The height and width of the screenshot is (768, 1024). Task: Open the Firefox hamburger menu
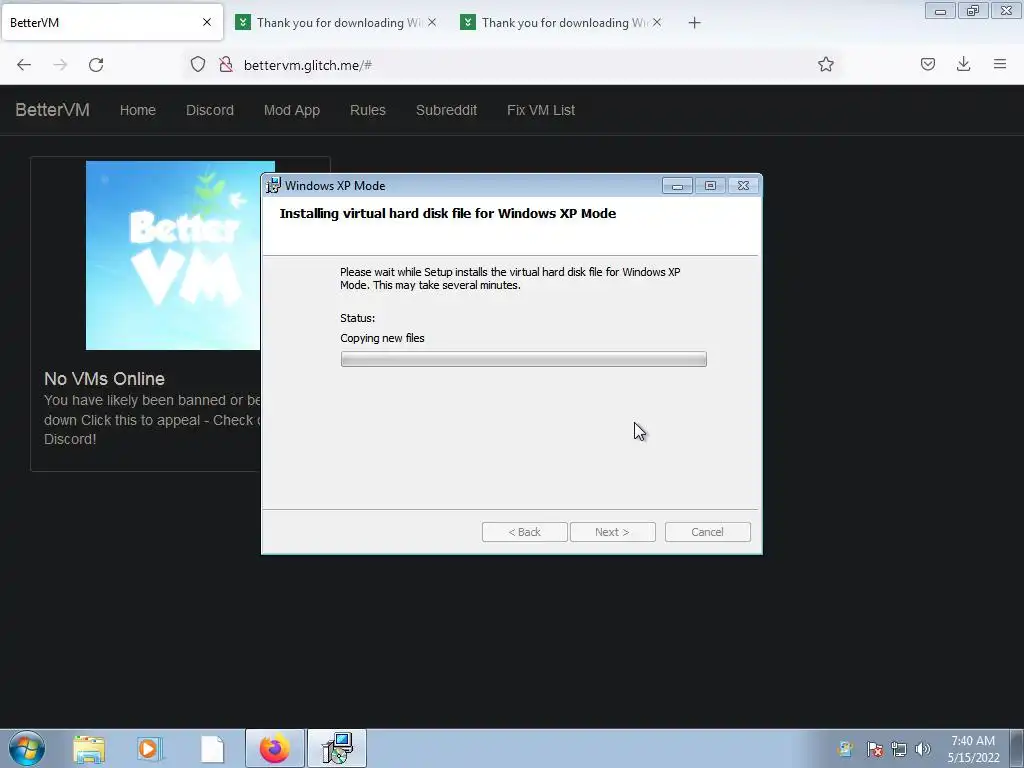click(1000, 64)
